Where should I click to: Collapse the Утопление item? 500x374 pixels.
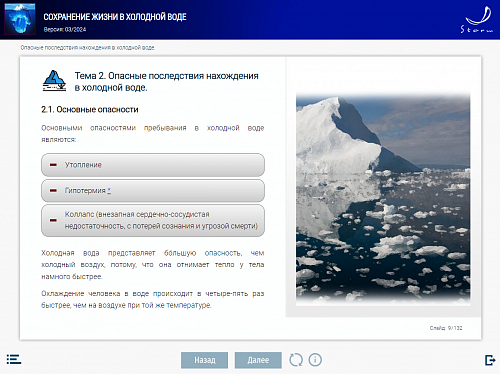pyautogui.click(x=153, y=165)
